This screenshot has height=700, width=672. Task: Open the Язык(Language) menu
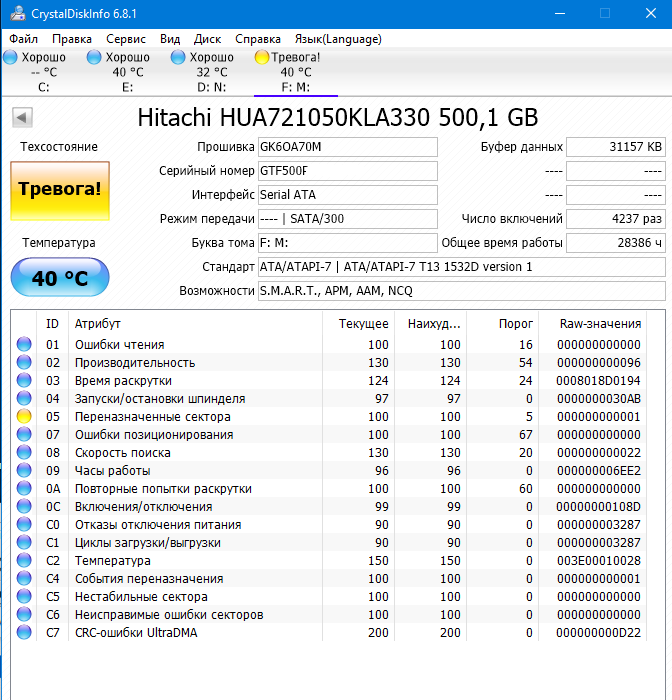click(338, 39)
